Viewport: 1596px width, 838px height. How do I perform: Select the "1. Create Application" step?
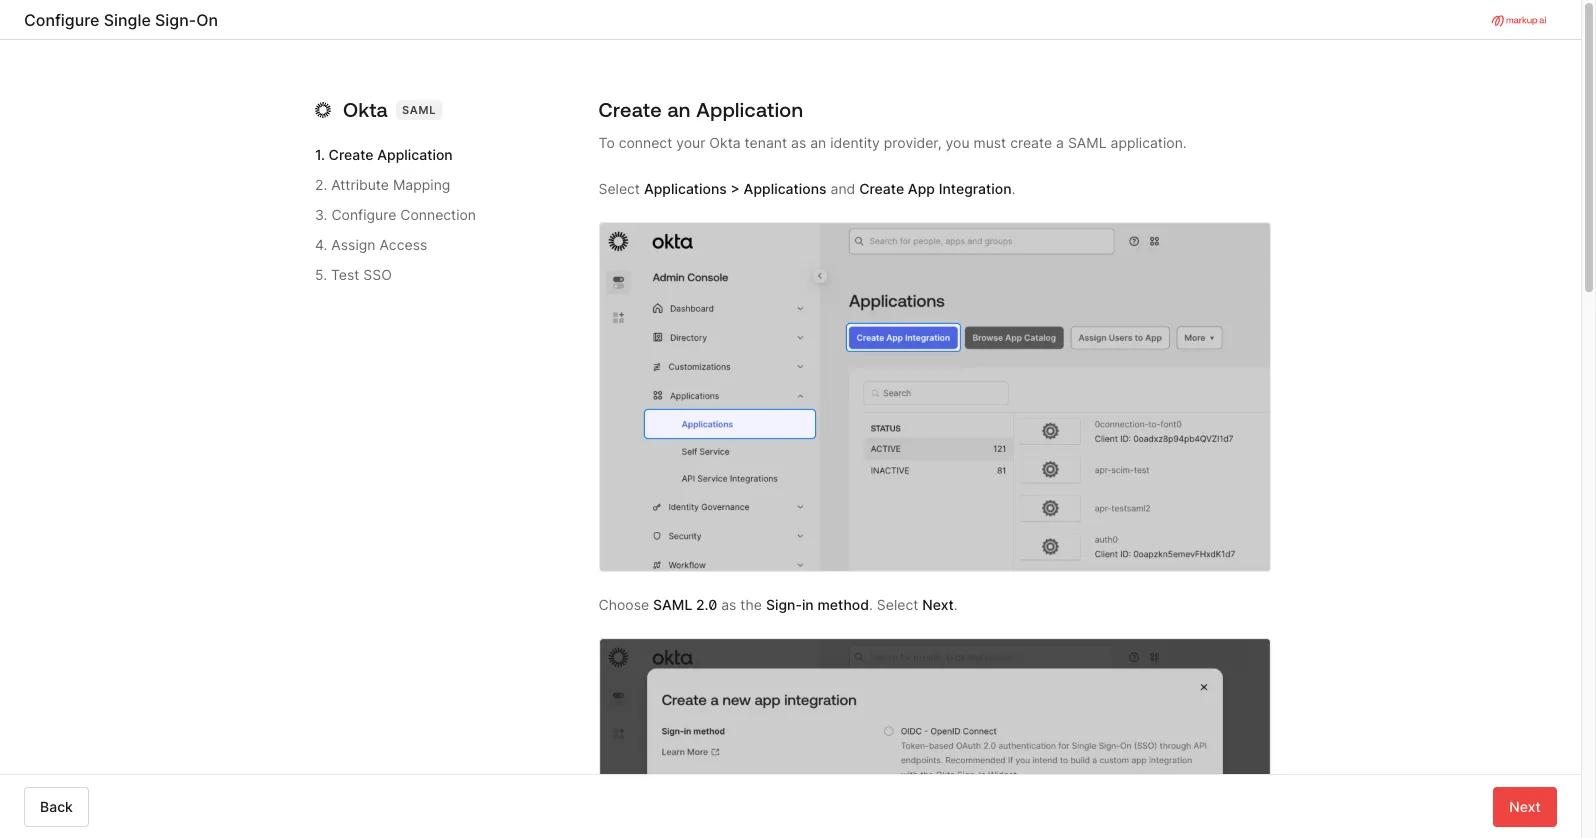(384, 155)
